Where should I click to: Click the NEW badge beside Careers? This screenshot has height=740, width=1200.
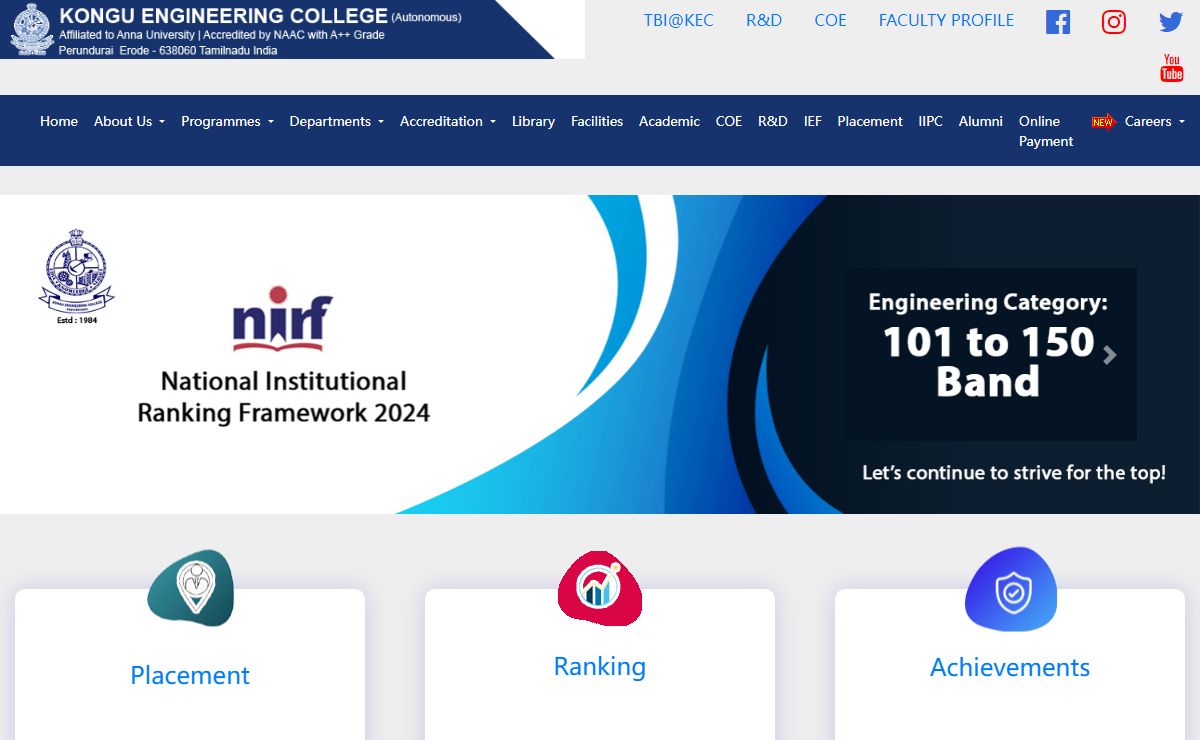tap(1103, 122)
